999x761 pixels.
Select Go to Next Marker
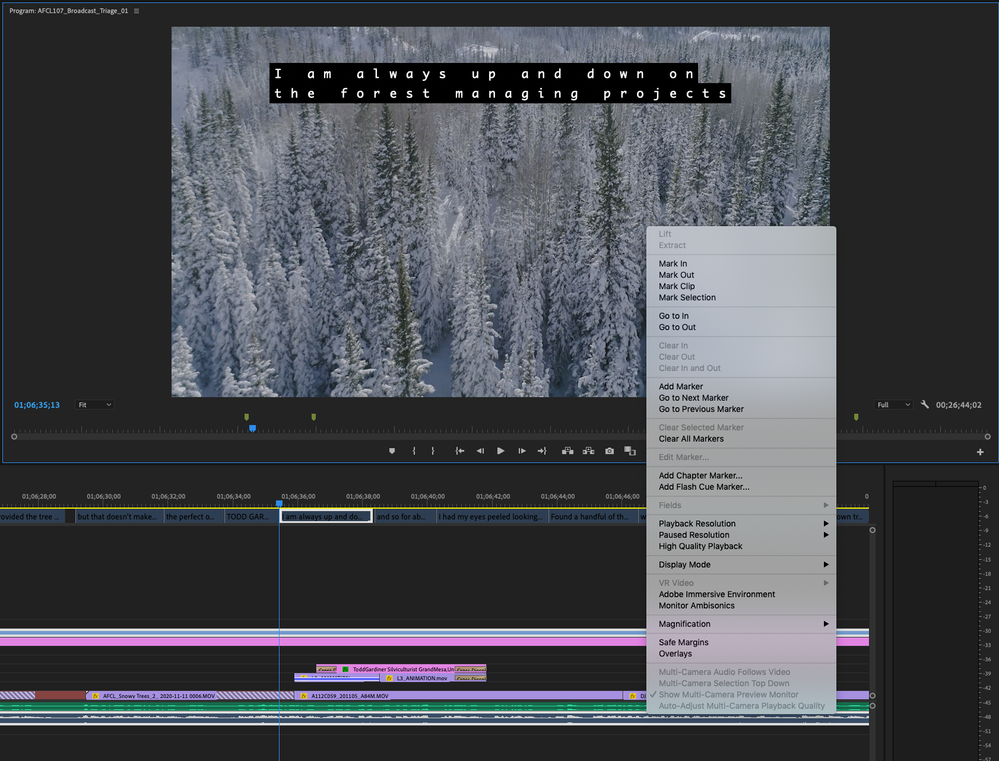coord(742,398)
